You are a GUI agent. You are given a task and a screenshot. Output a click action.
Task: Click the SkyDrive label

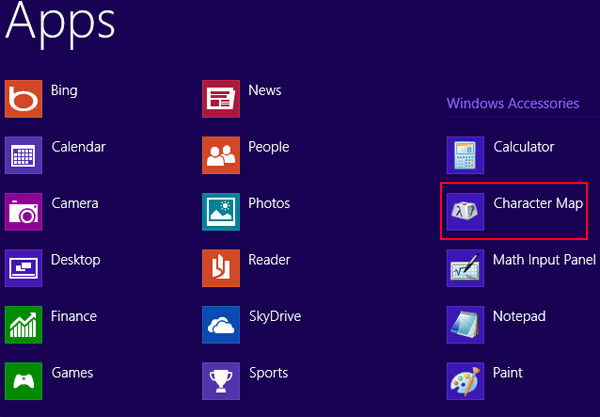coord(275,317)
